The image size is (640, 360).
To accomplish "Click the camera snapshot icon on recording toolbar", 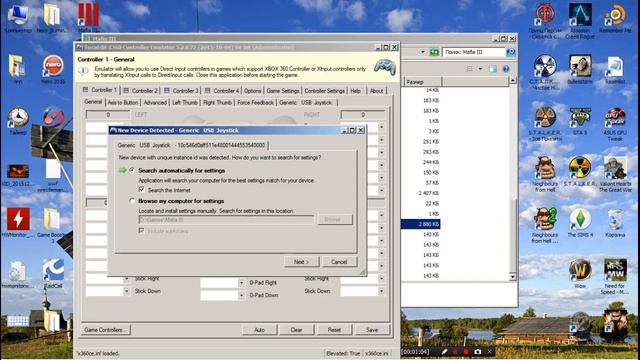I will tap(478, 351).
